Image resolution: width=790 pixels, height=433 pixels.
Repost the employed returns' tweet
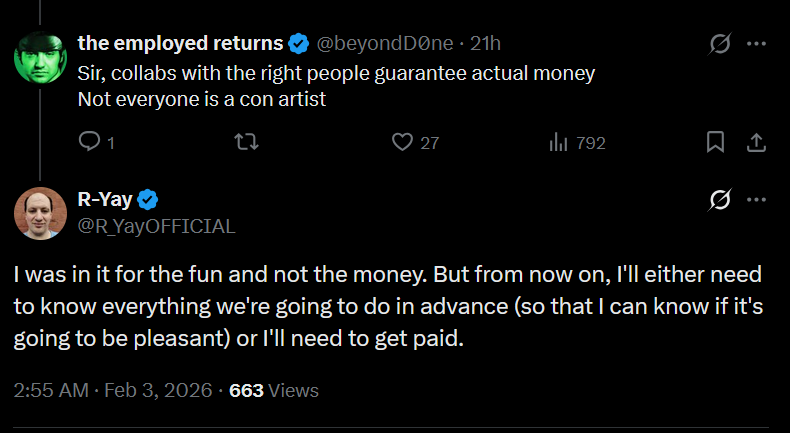(246, 143)
